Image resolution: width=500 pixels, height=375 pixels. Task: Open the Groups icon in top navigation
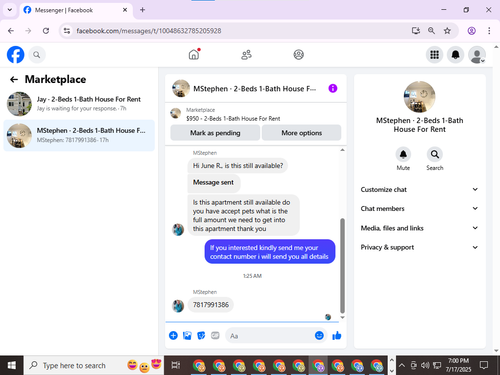[298, 55]
